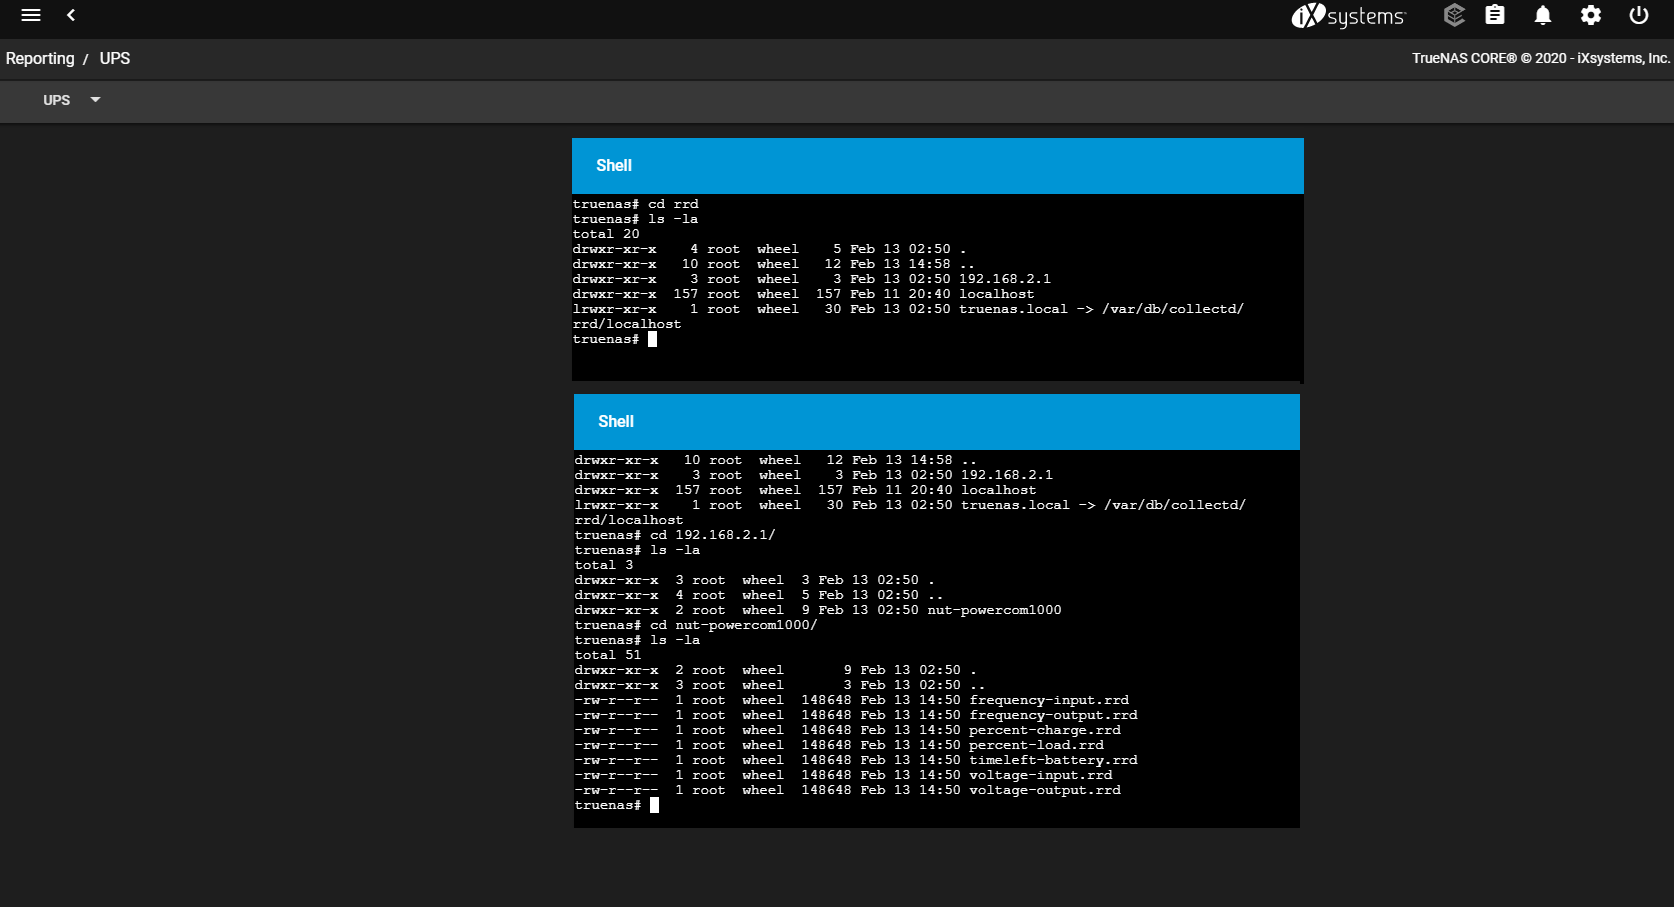Show alerts with the bell icon
This screenshot has height=907, width=1674.
point(1543,15)
